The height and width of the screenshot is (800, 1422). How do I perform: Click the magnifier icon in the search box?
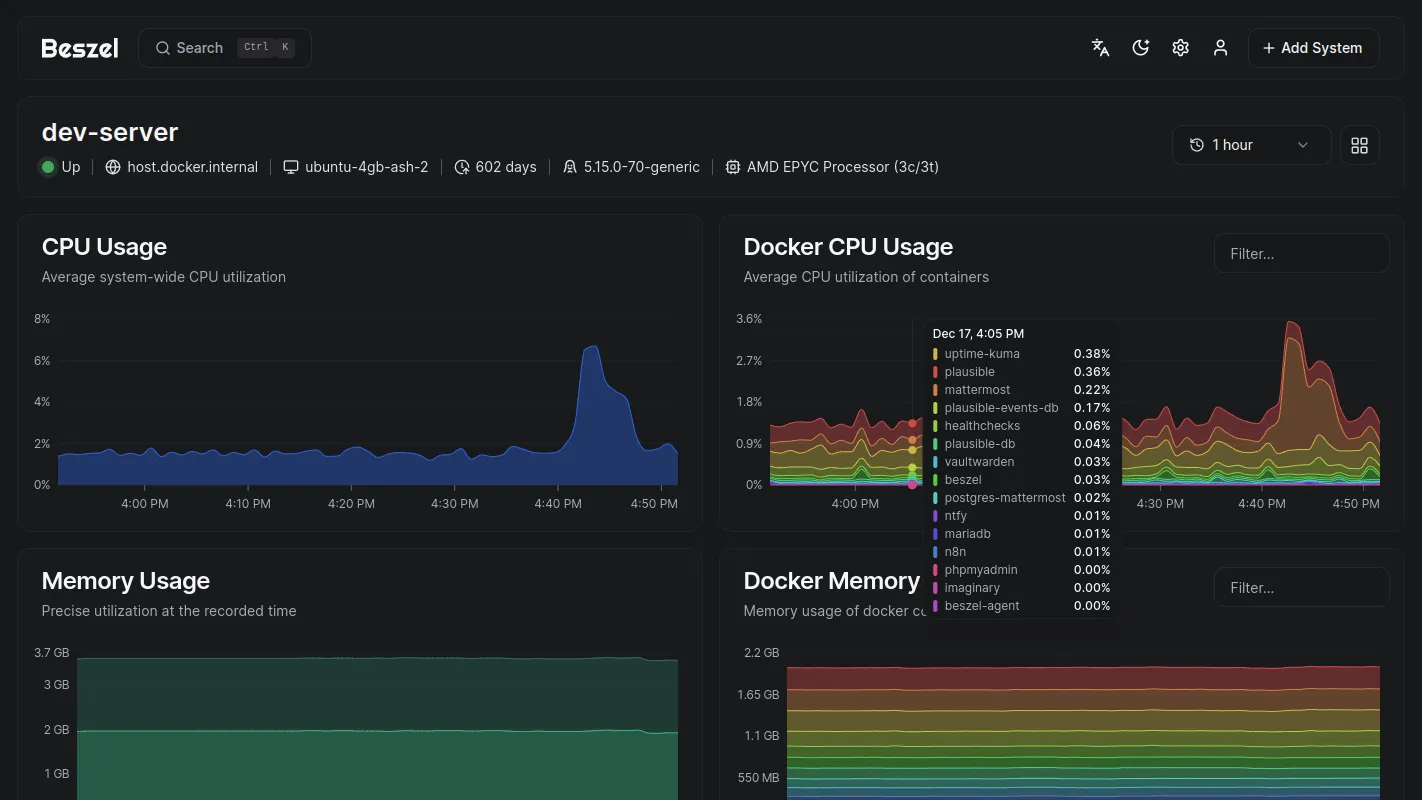163,48
